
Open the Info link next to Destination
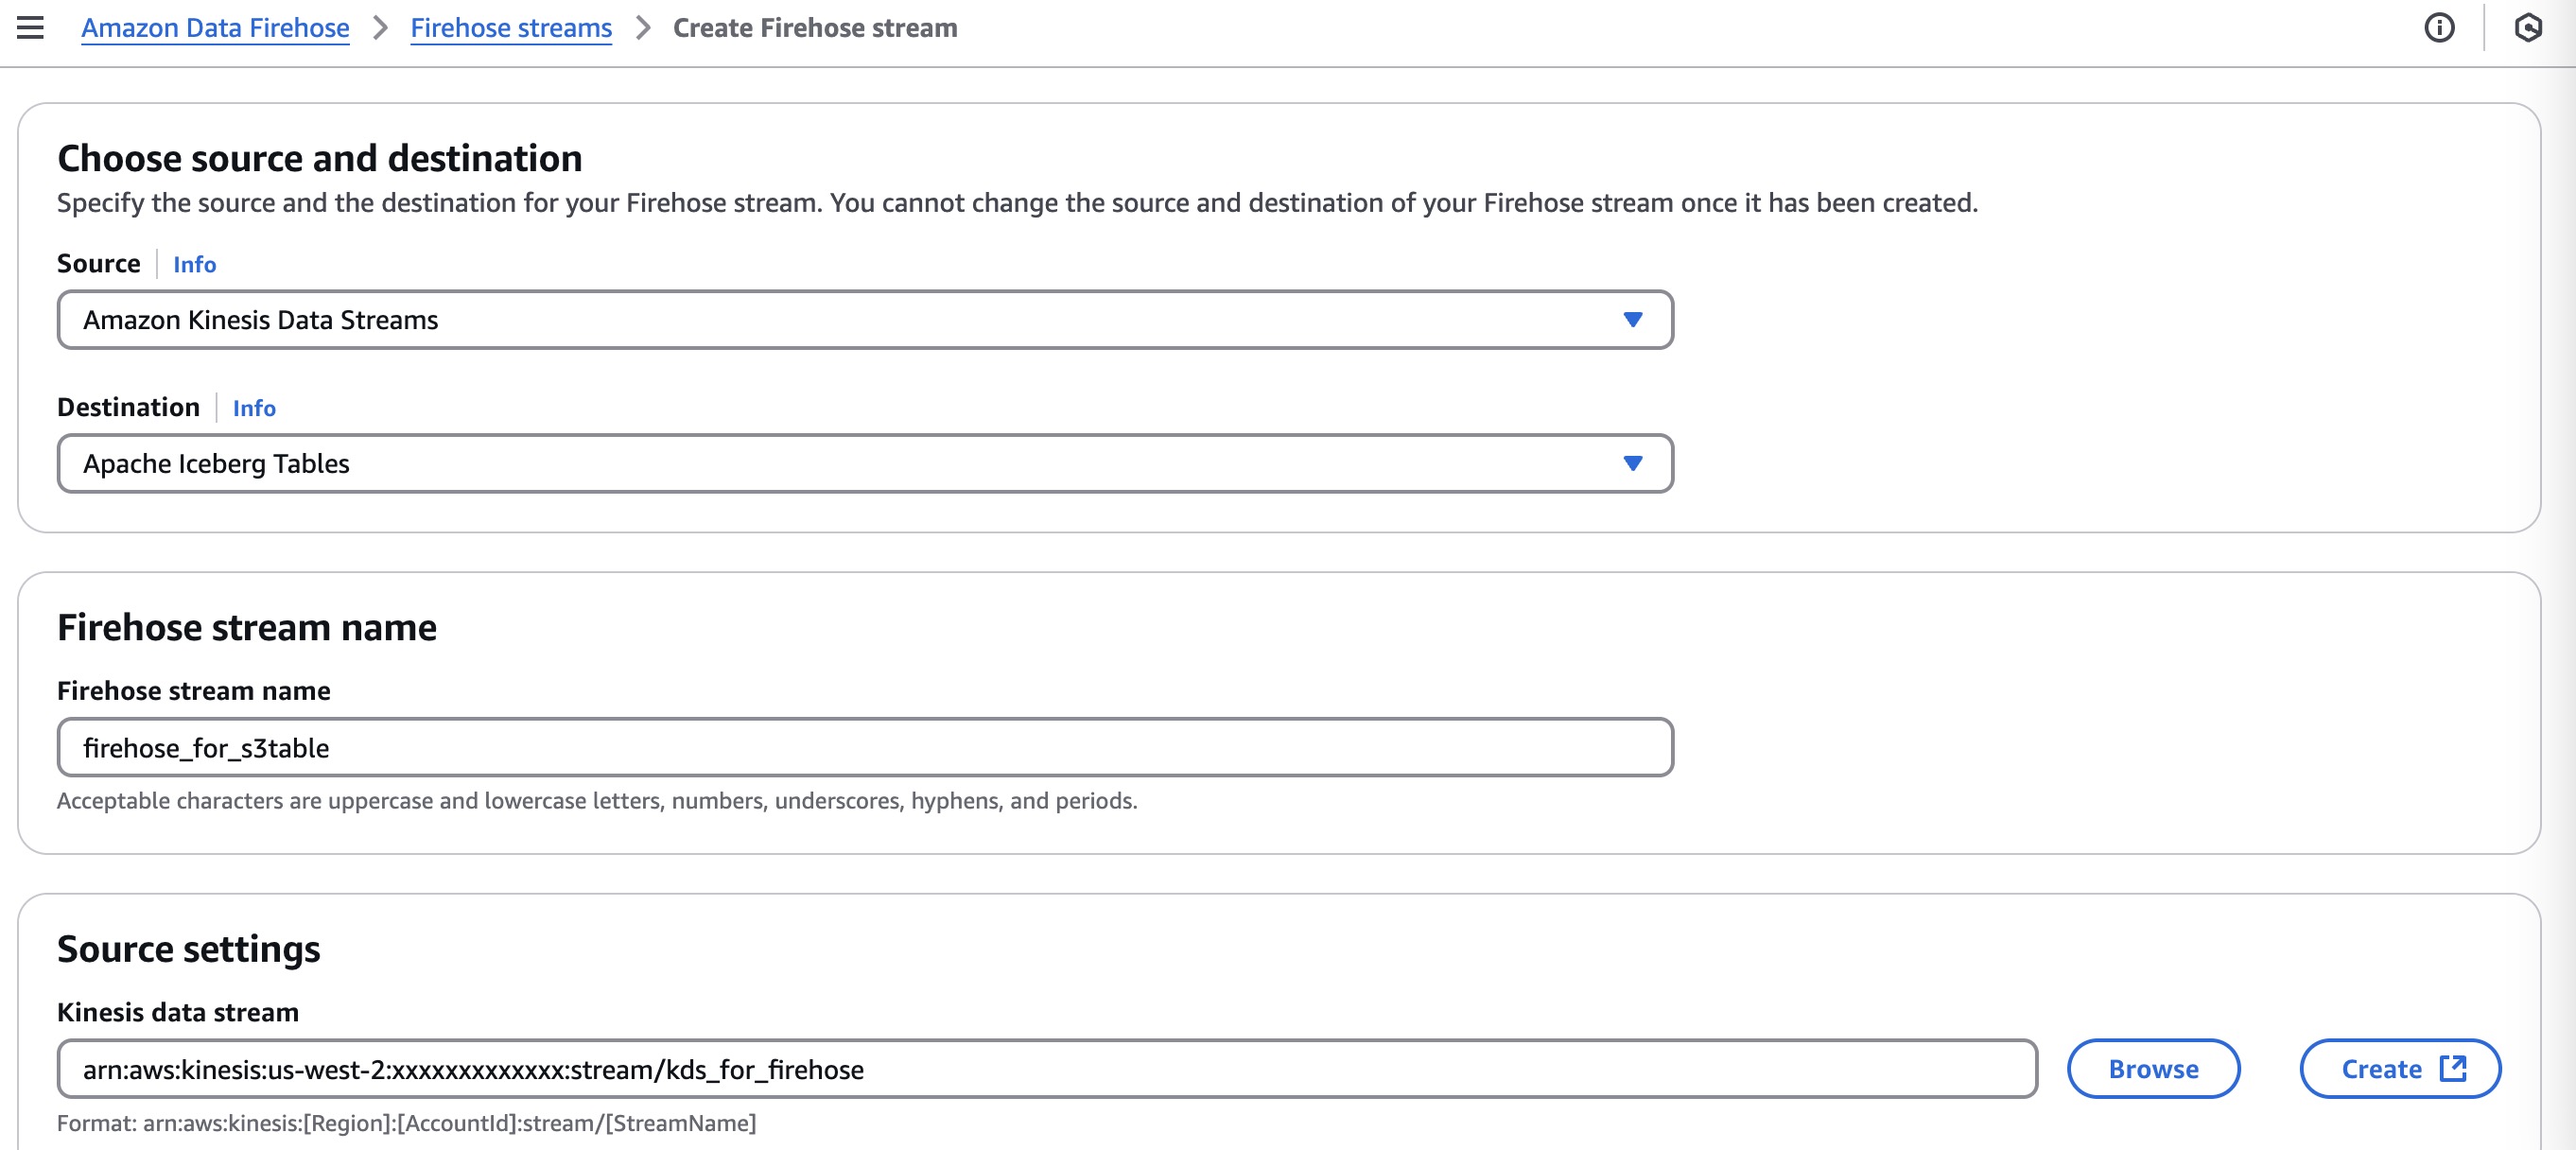[x=254, y=408]
